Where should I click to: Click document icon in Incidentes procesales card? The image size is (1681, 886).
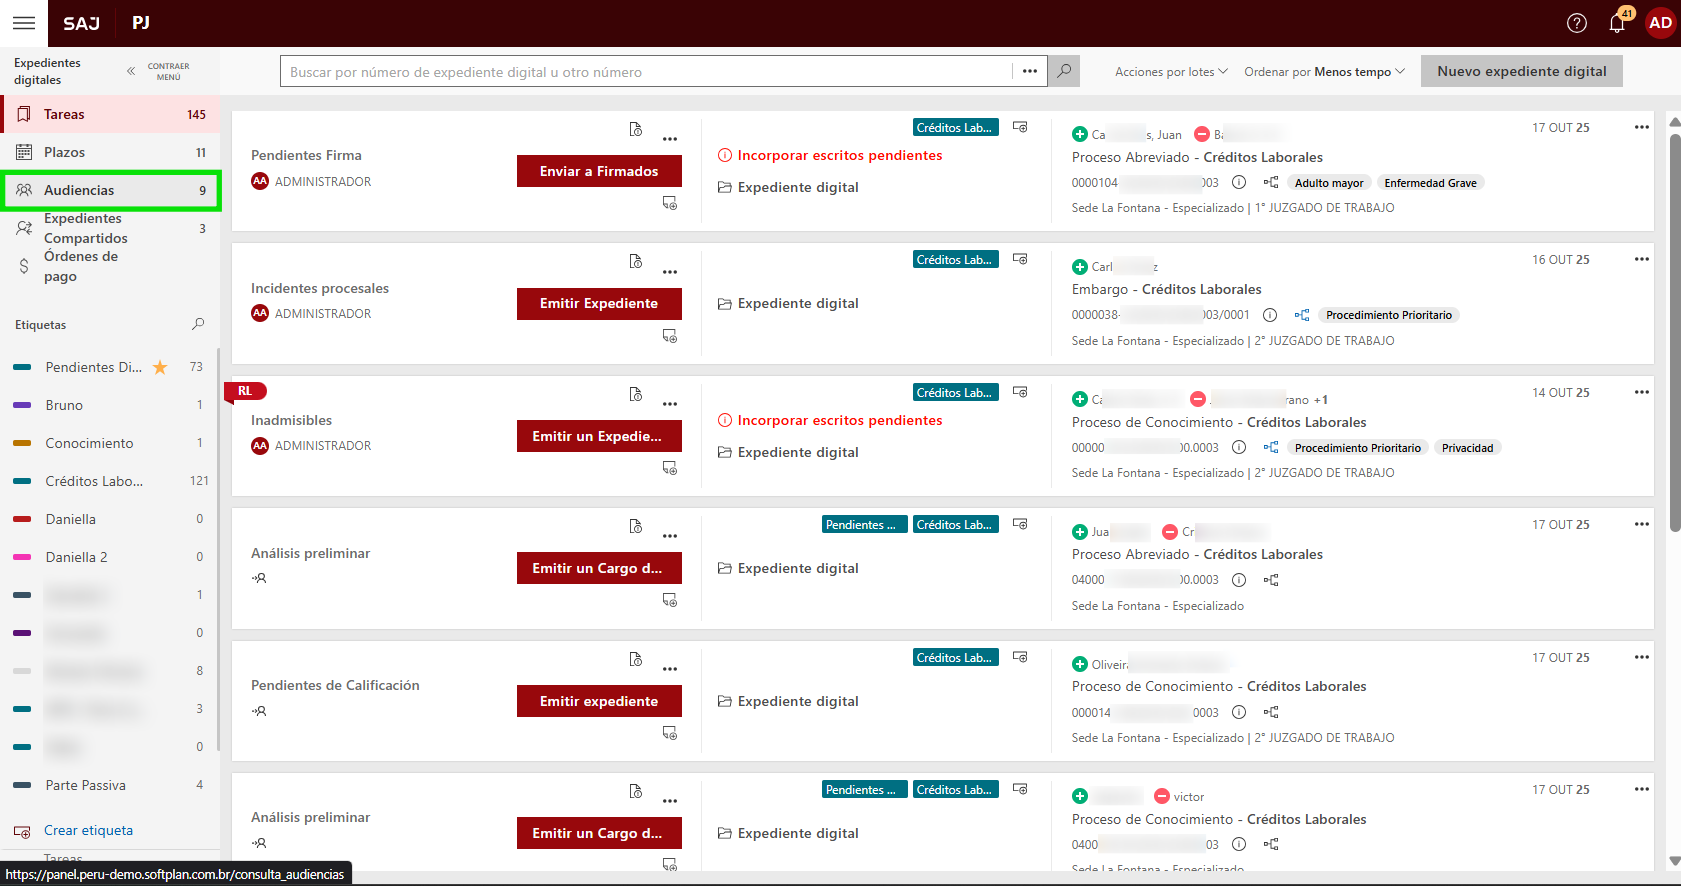[635, 261]
